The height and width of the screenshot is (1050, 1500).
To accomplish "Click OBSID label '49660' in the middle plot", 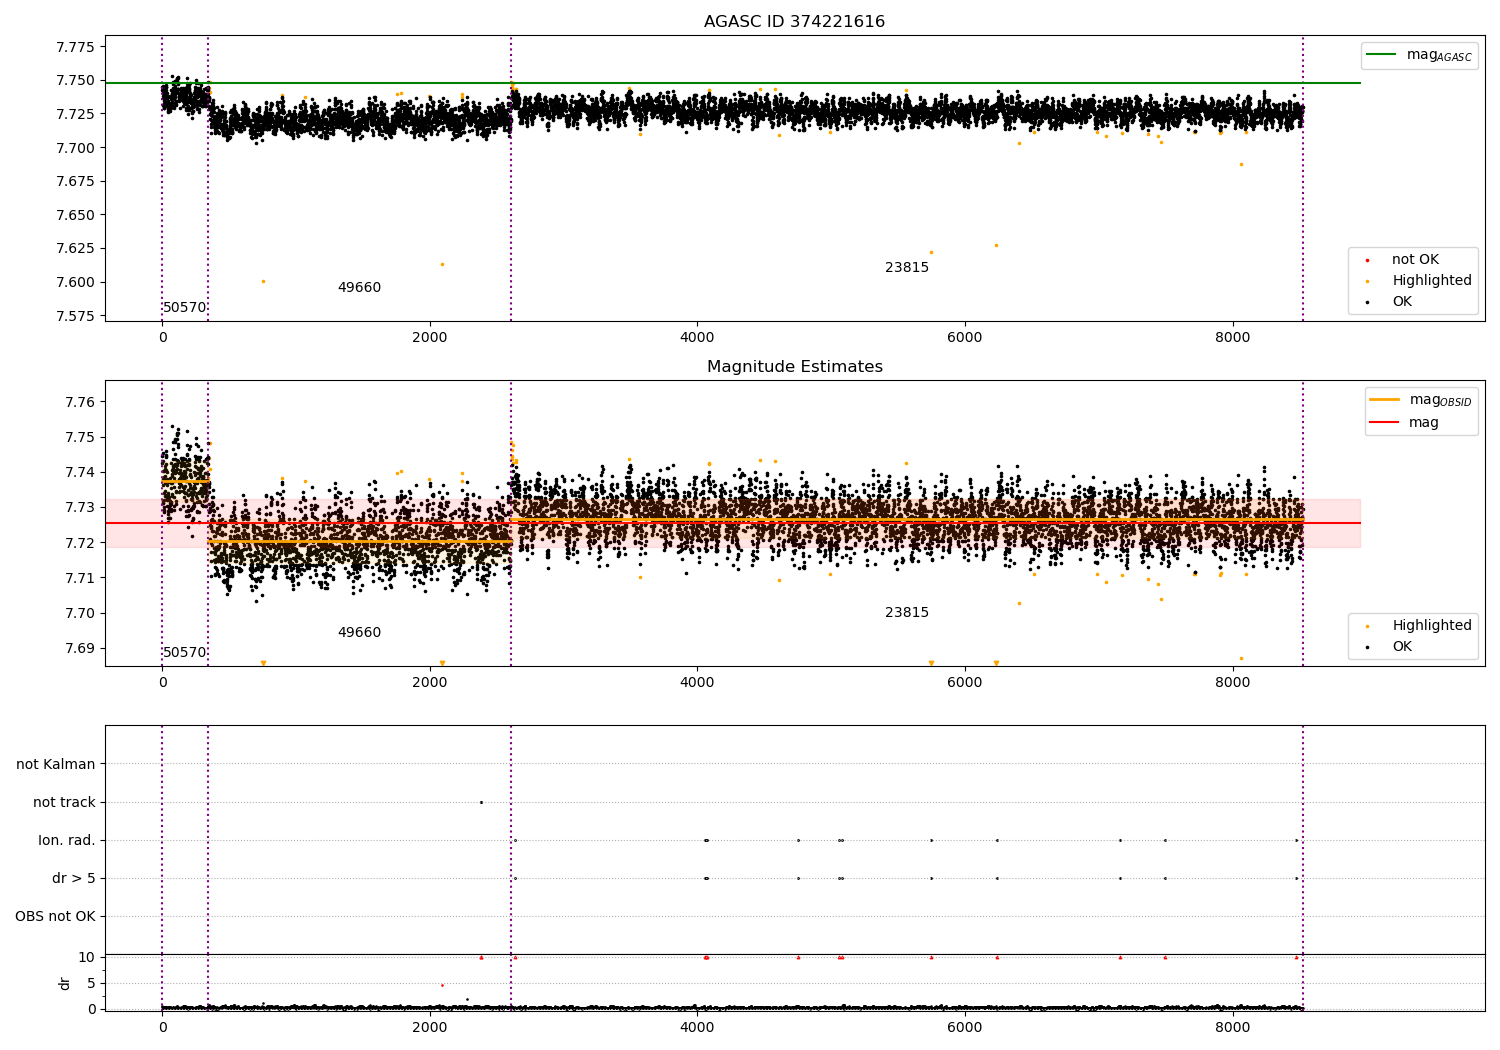I will [x=359, y=633].
